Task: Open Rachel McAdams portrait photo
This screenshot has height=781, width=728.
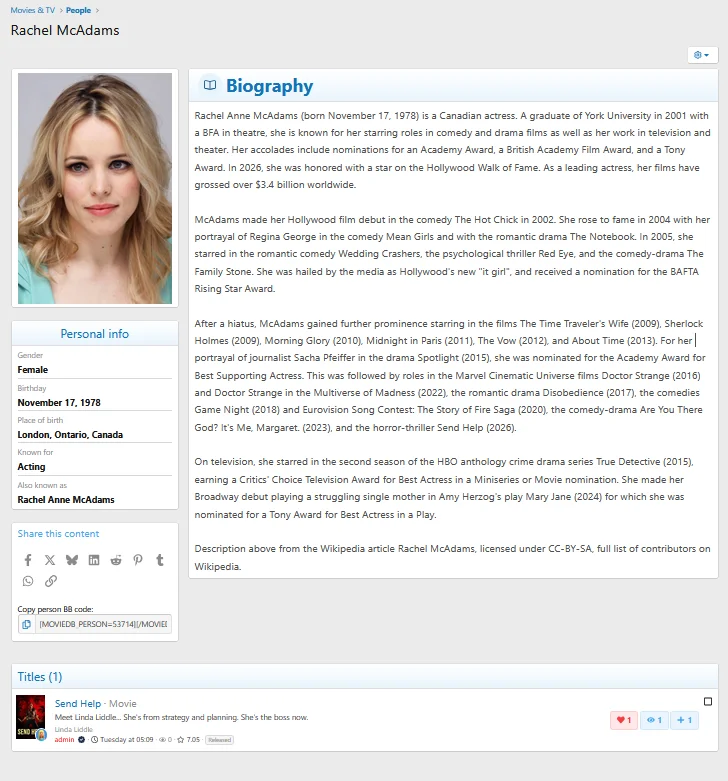Action: [x=95, y=188]
